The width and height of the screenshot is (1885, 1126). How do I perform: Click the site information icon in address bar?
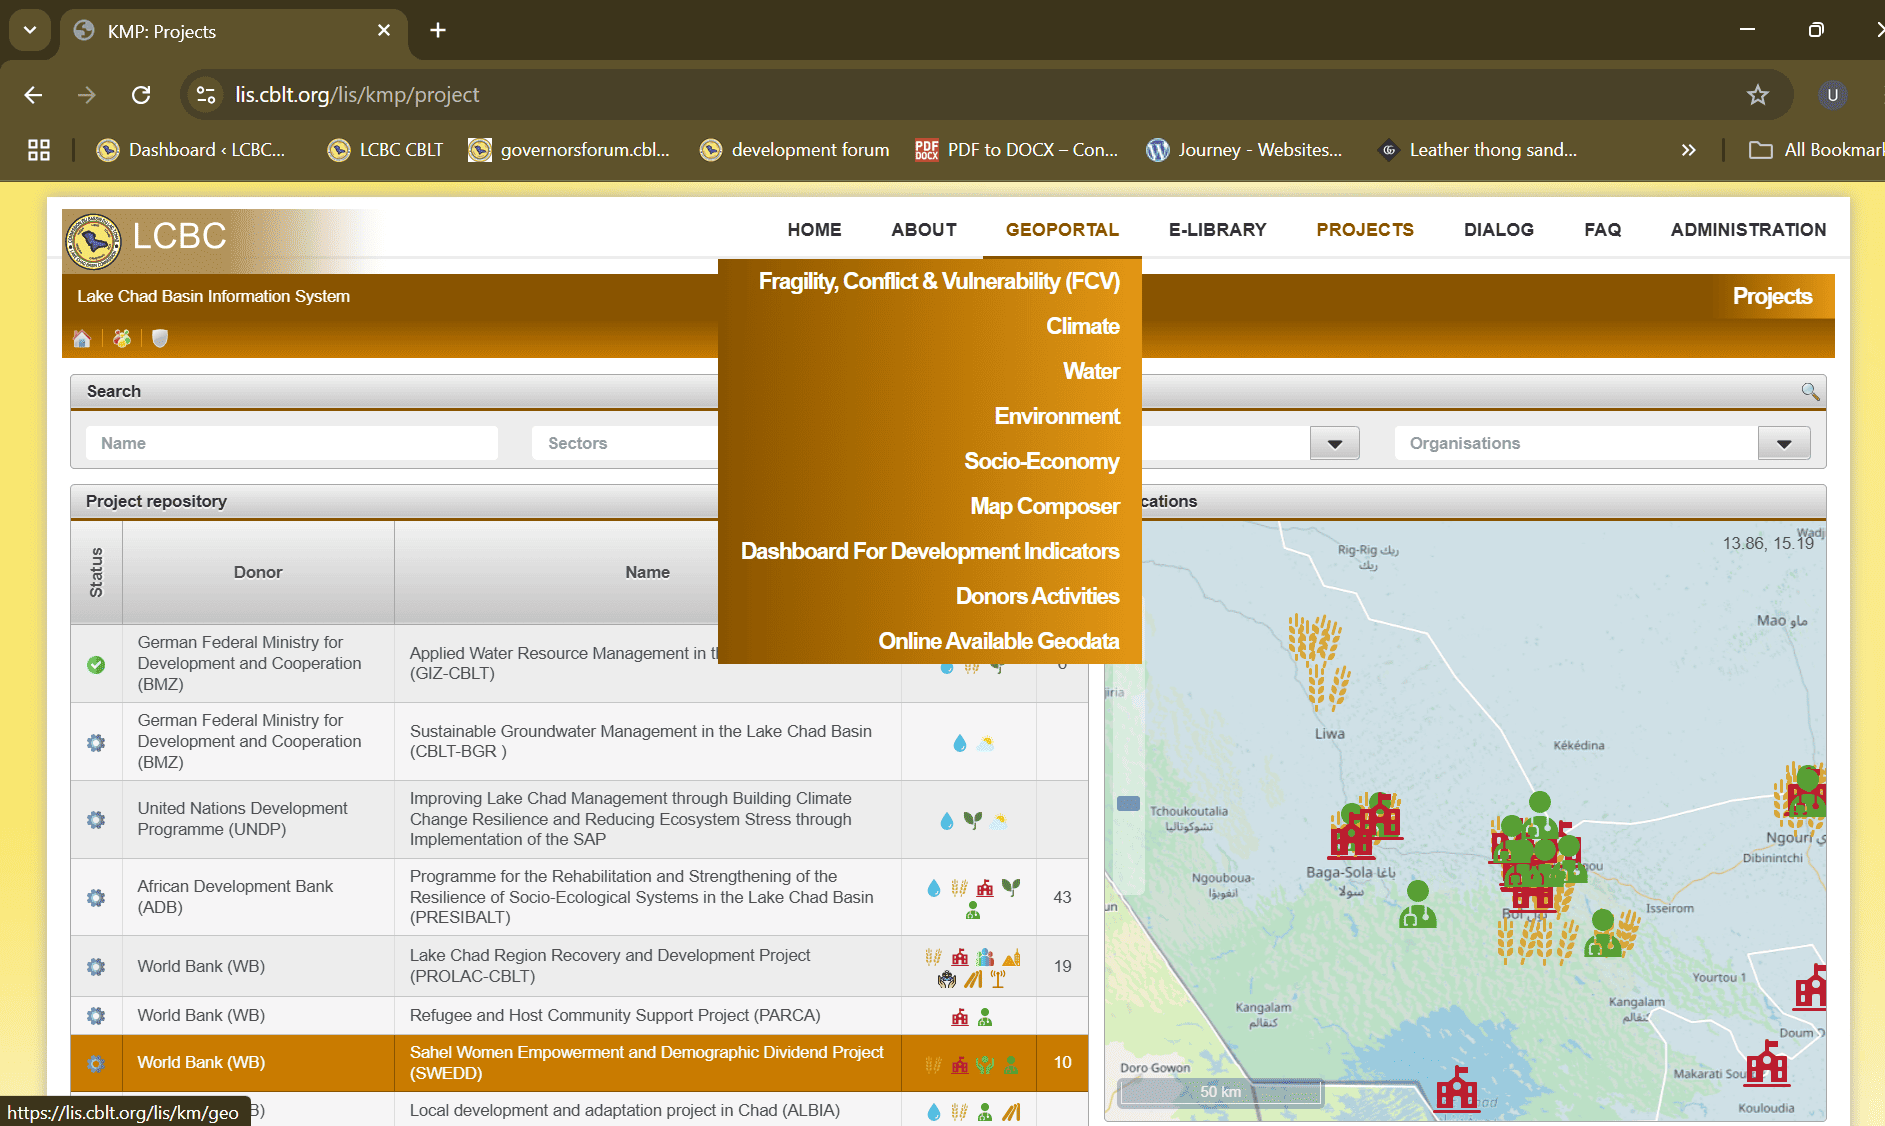[x=206, y=95]
